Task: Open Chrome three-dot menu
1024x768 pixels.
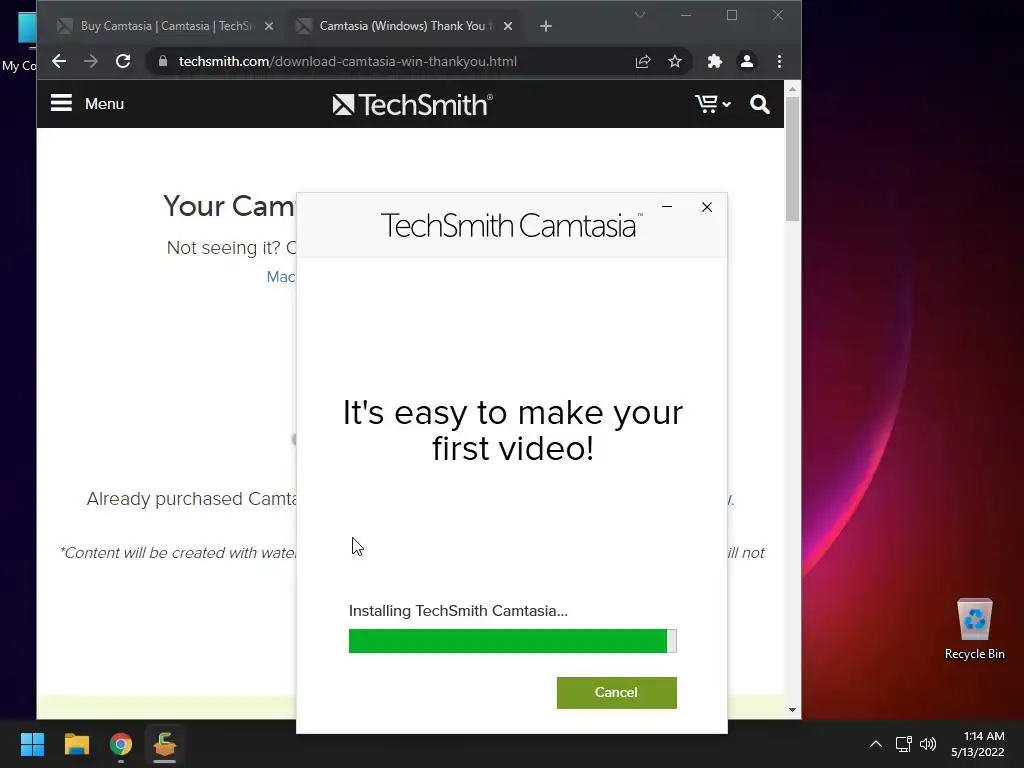Action: 779,61
